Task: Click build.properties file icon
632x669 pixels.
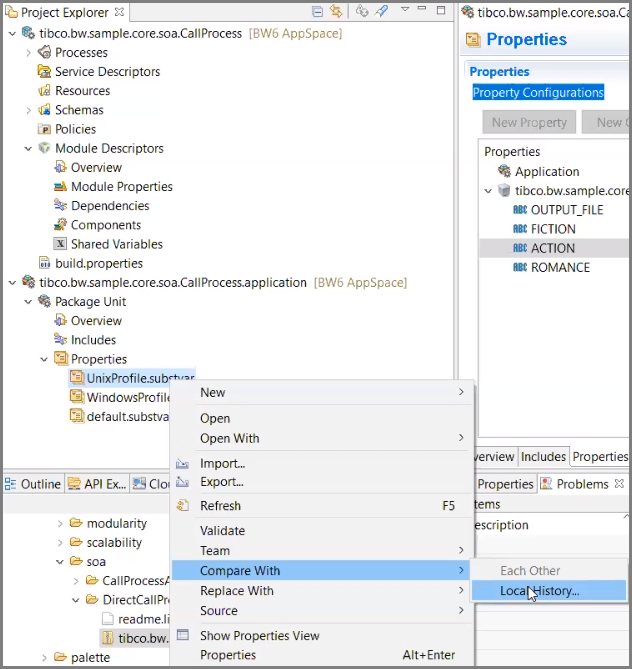Action: [44, 263]
